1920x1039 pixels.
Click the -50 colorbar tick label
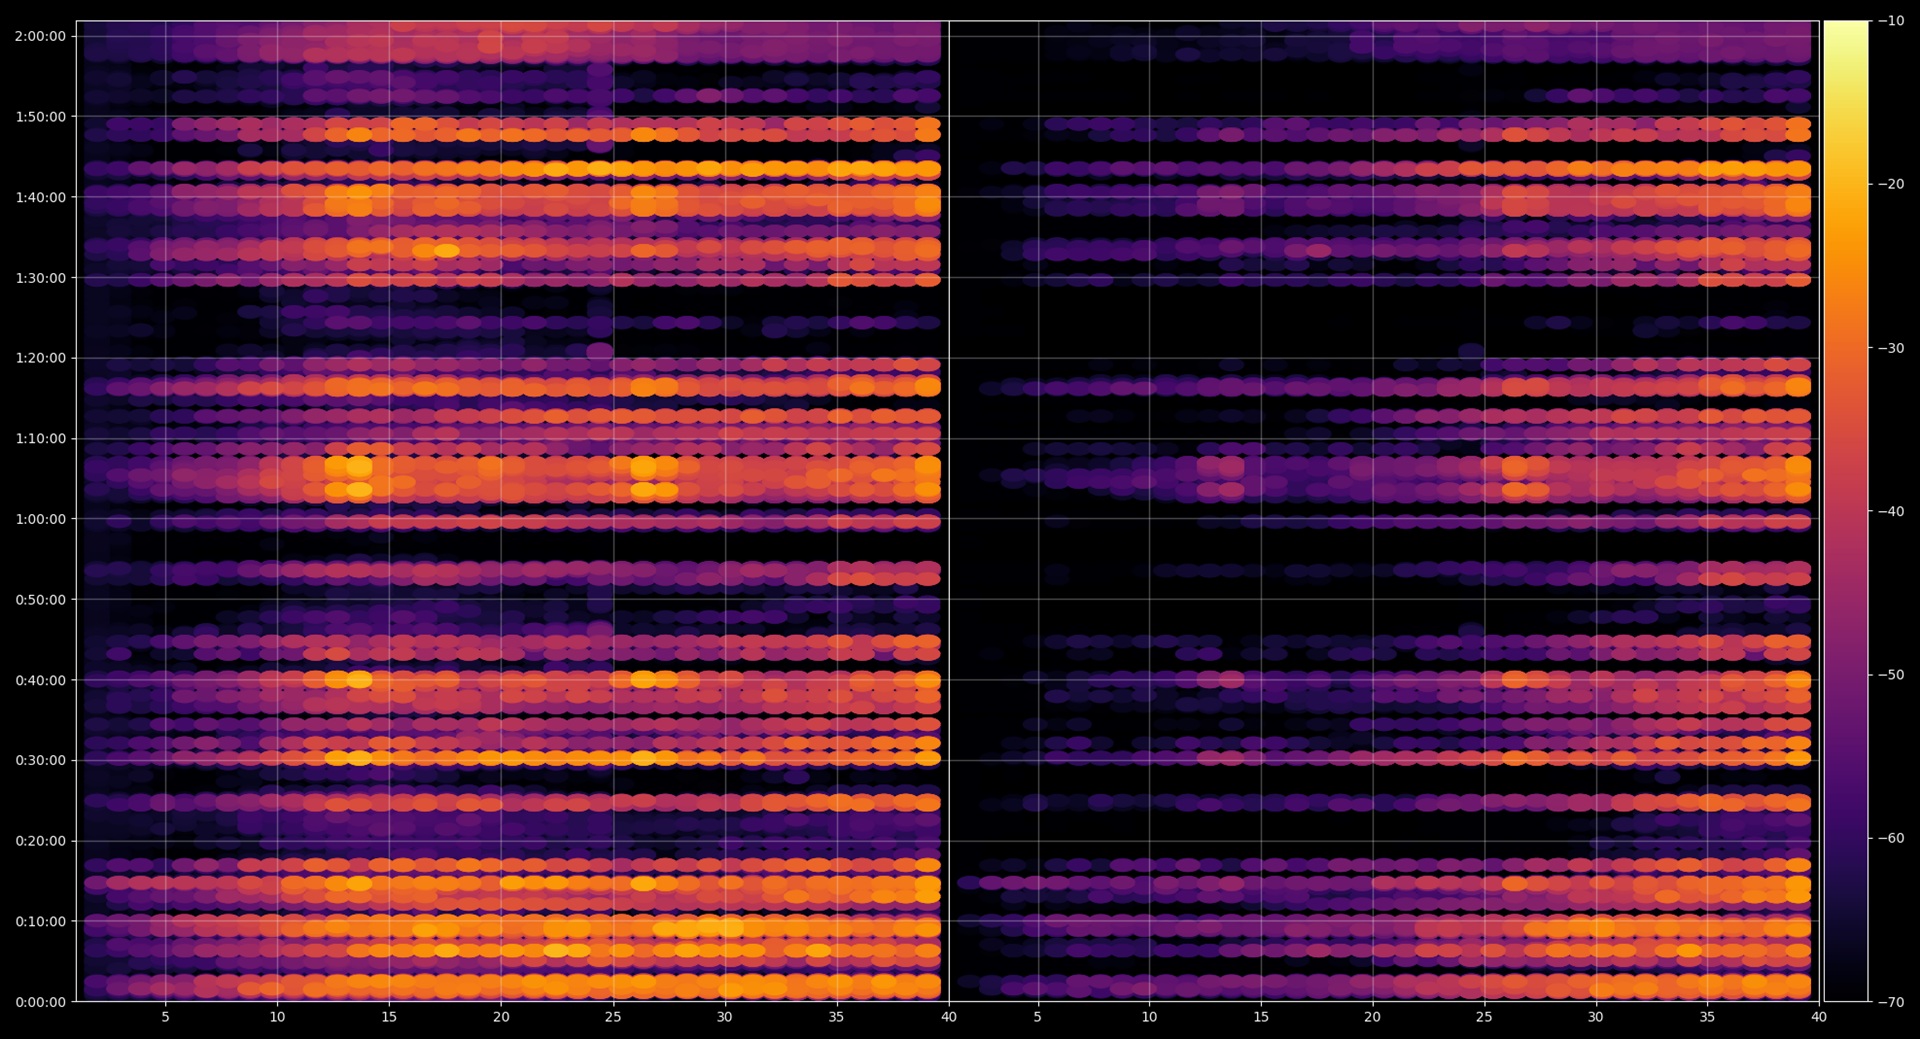[x=1891, y=675]
